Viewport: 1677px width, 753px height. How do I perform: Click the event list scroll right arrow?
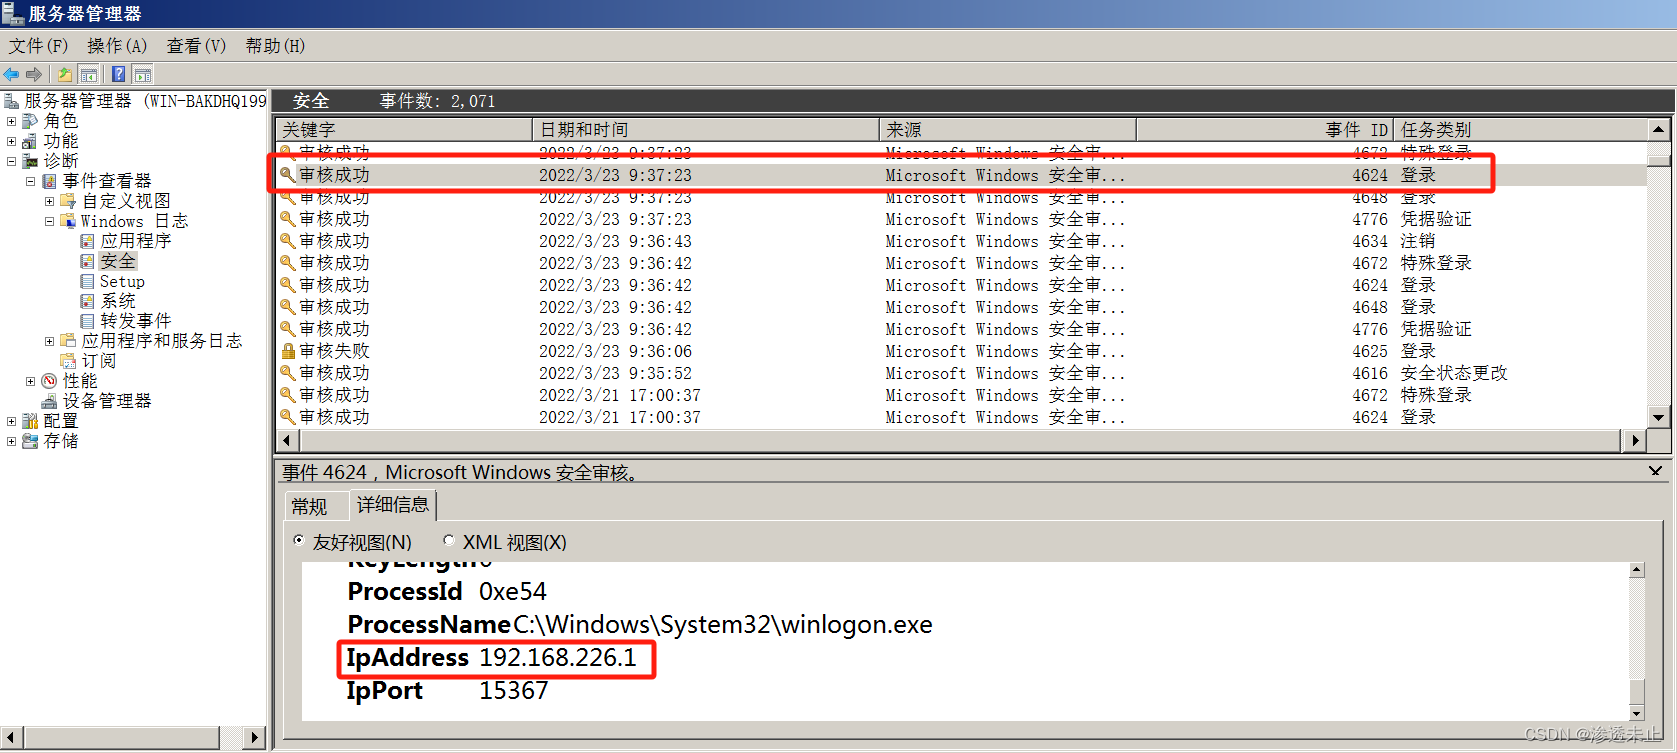[x=1635, y=440]
